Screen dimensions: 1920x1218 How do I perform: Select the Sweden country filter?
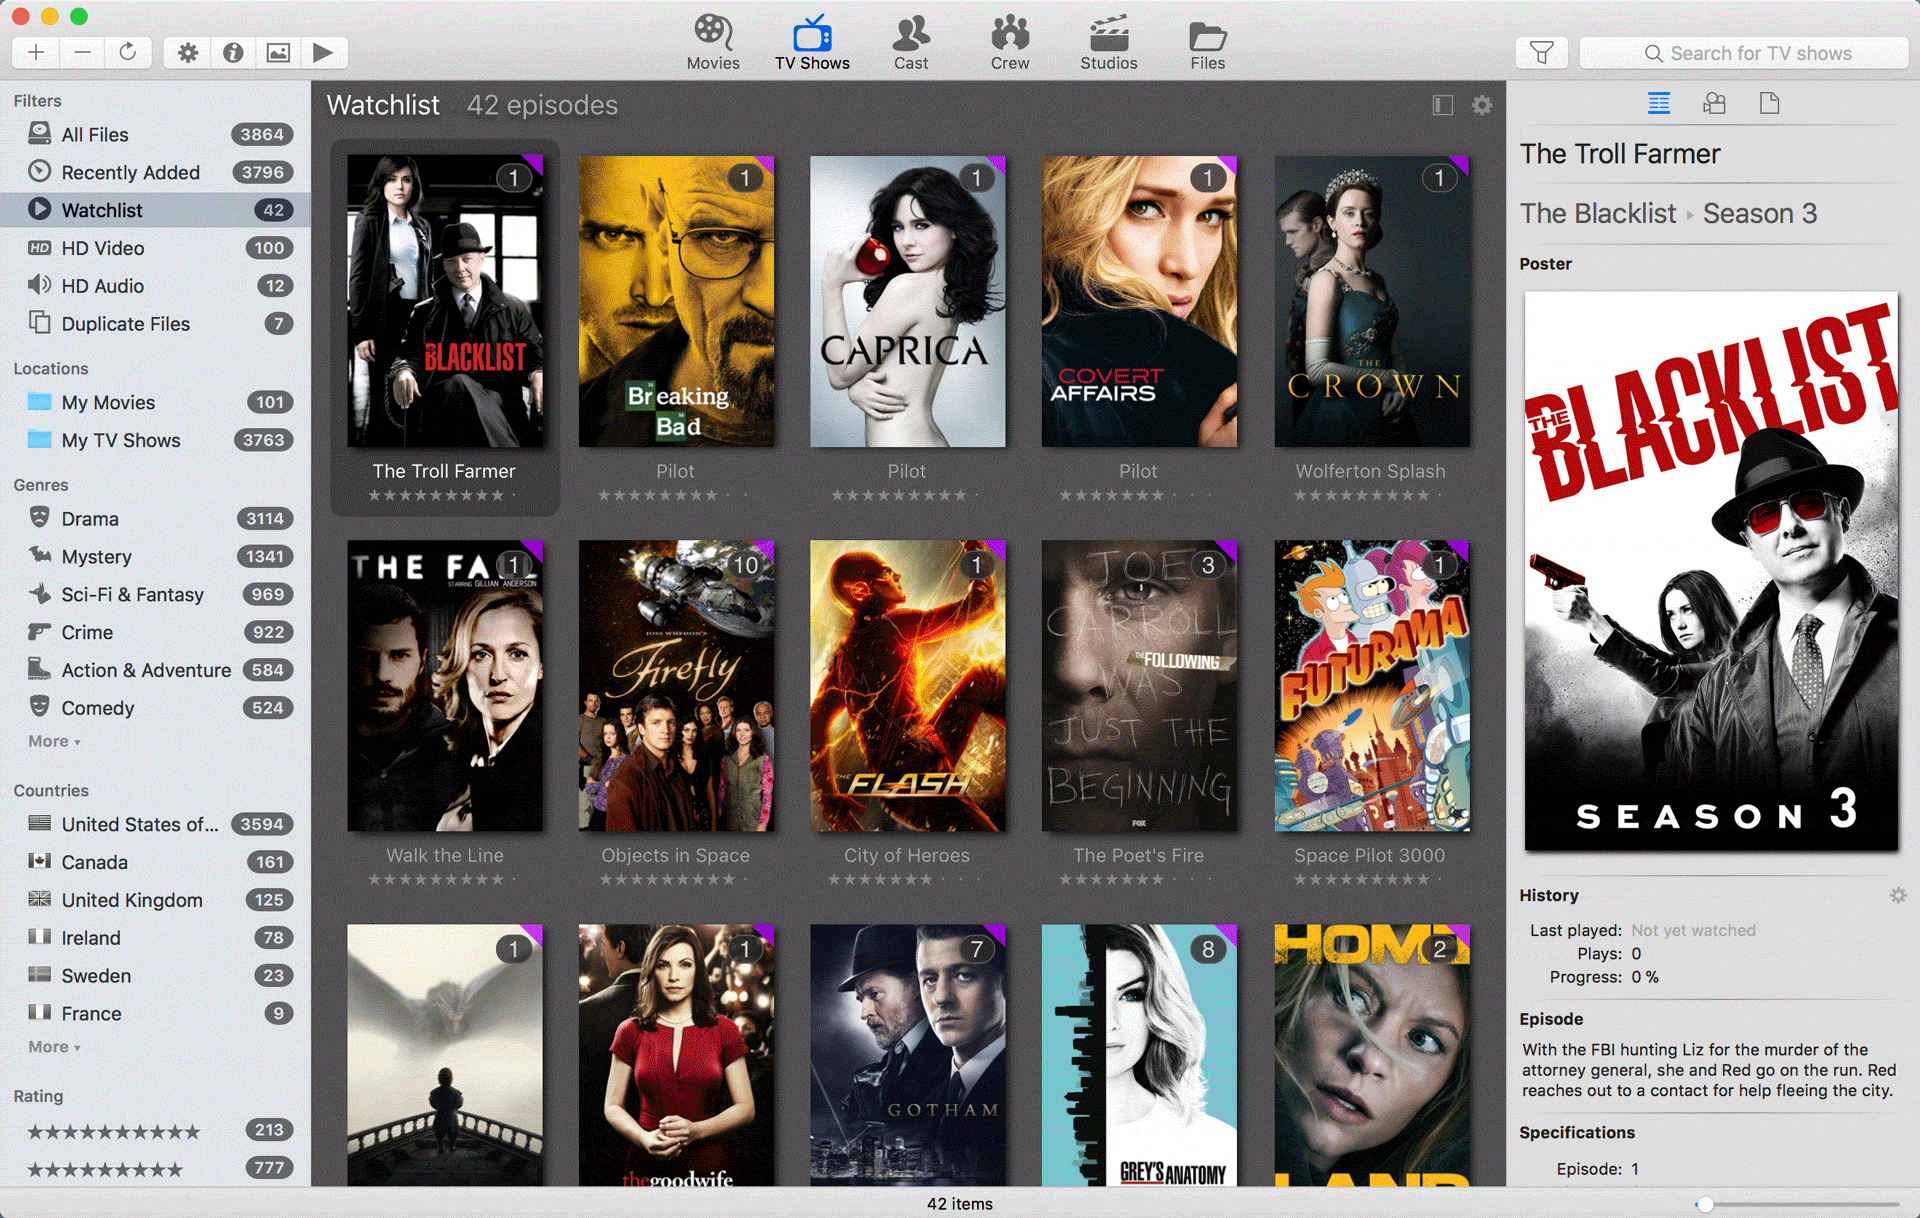pyautogui.click(x=155, y=976)
